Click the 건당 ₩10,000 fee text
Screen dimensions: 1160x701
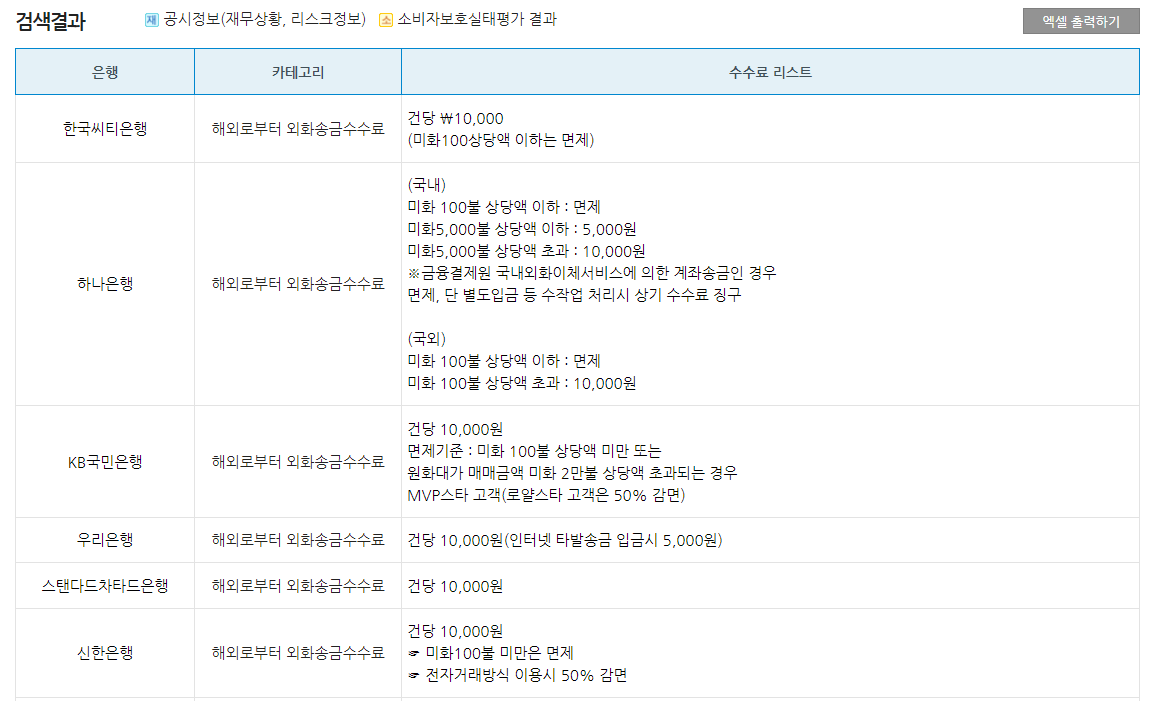click(x=455, y=118)
